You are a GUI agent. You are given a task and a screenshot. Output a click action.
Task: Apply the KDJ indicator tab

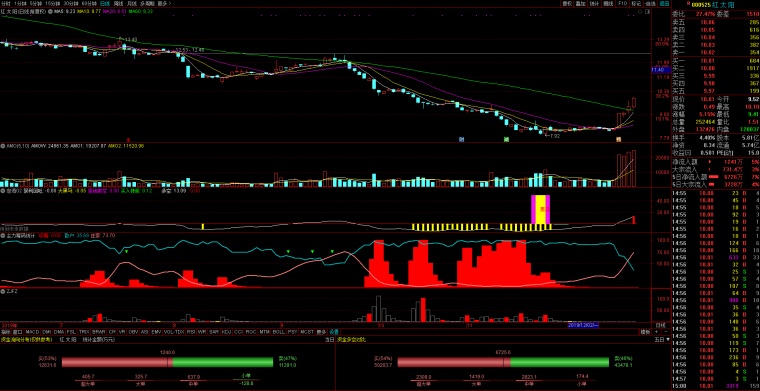click(226, 332)
